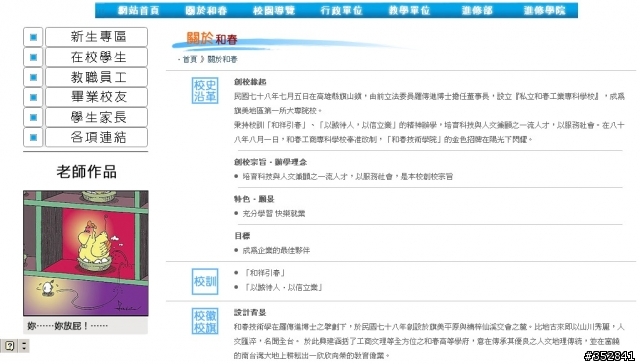Click the 關於和春 page title banner
The image size is (640, 364).
pyautogui.click(x=212, y=38)
